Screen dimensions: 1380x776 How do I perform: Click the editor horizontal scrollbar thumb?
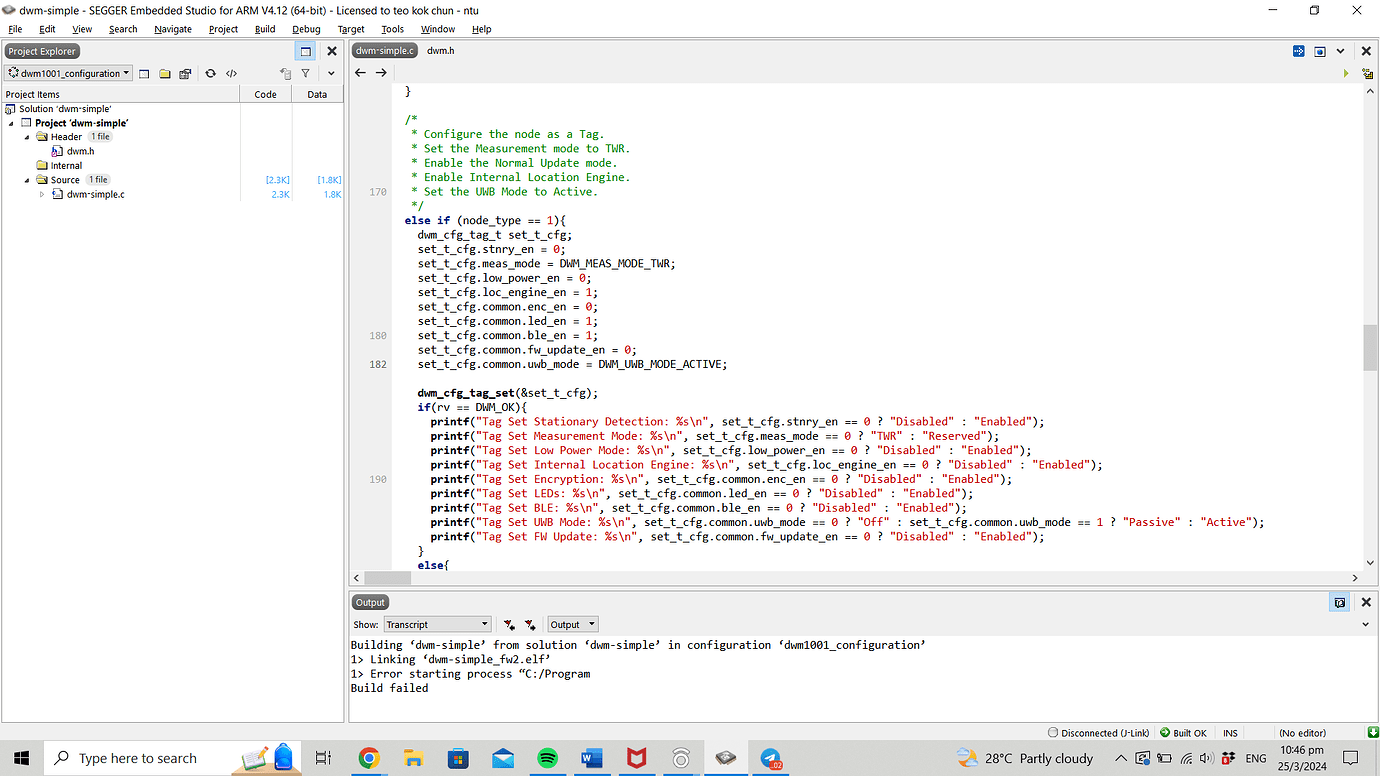click(387, 577)
